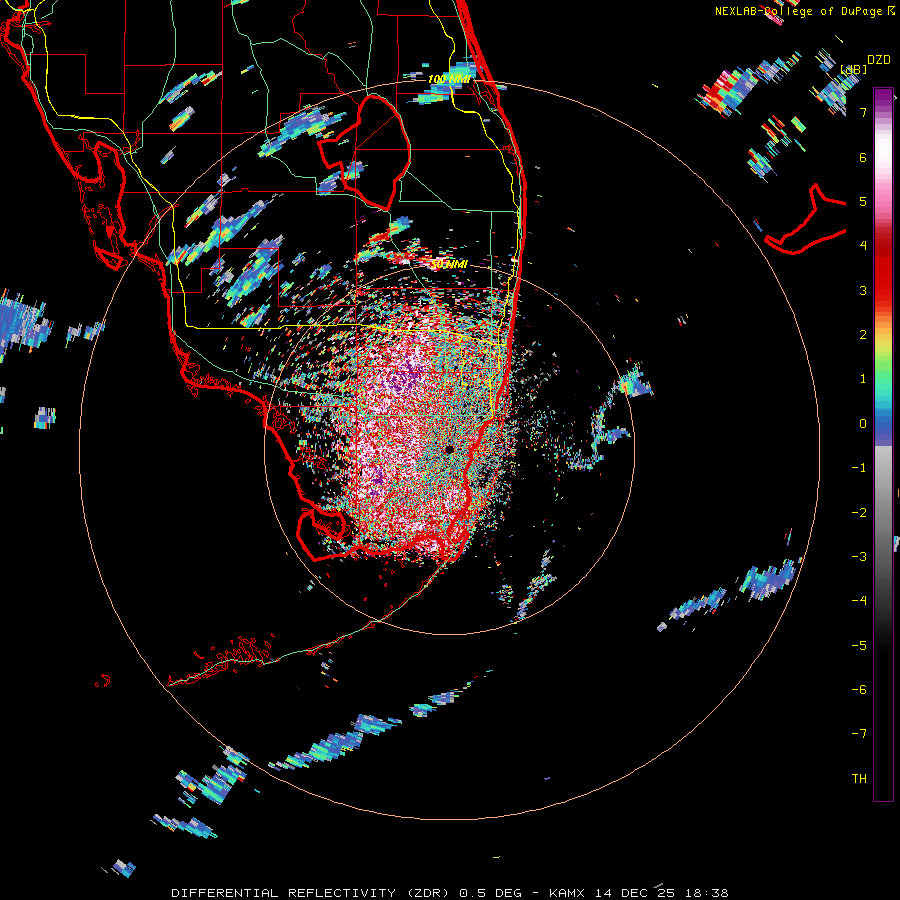Click the -5 dB tick label

[x=859, y=646]
